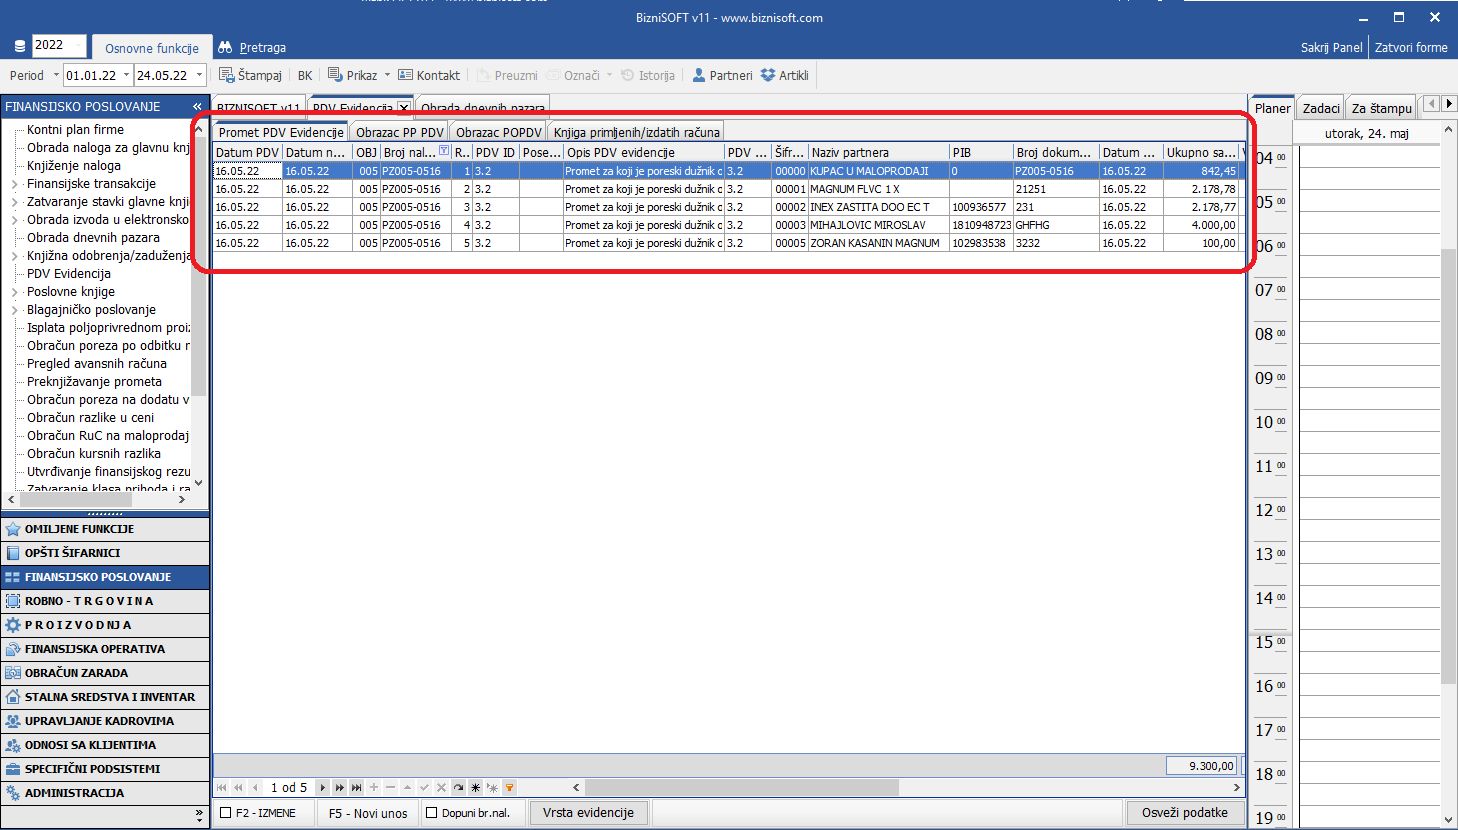Click the grid's horizontal scrollbar thumb
The width and height of the screenshot is (1458, 830).
(x=740, y=788)
